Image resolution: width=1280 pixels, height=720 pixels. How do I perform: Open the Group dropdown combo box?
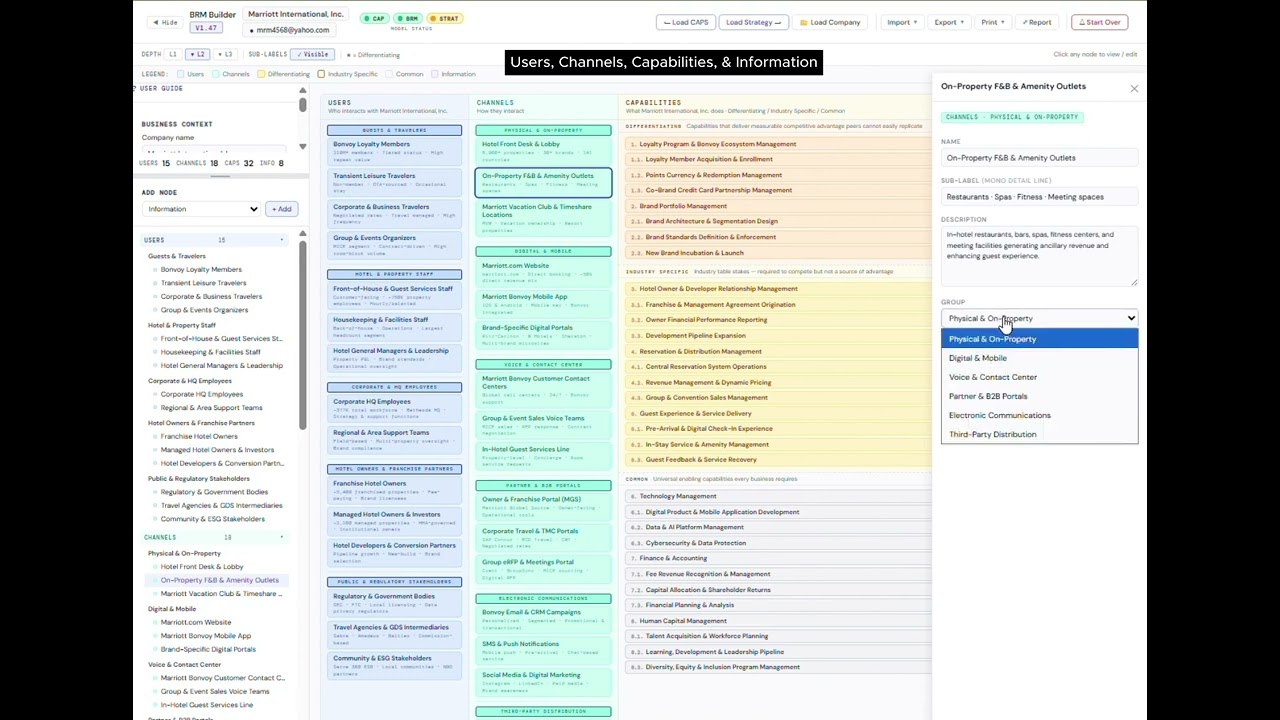pyautogui.click(x=1039, y=318)
